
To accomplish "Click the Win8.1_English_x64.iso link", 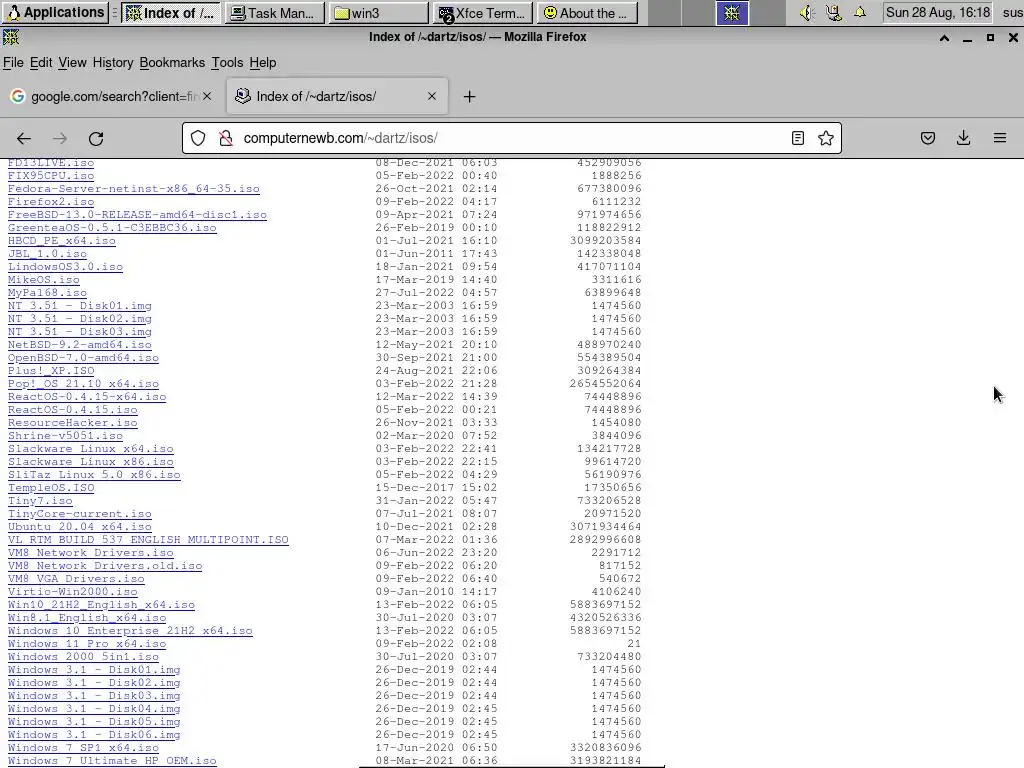I will [x=87, y=618].
